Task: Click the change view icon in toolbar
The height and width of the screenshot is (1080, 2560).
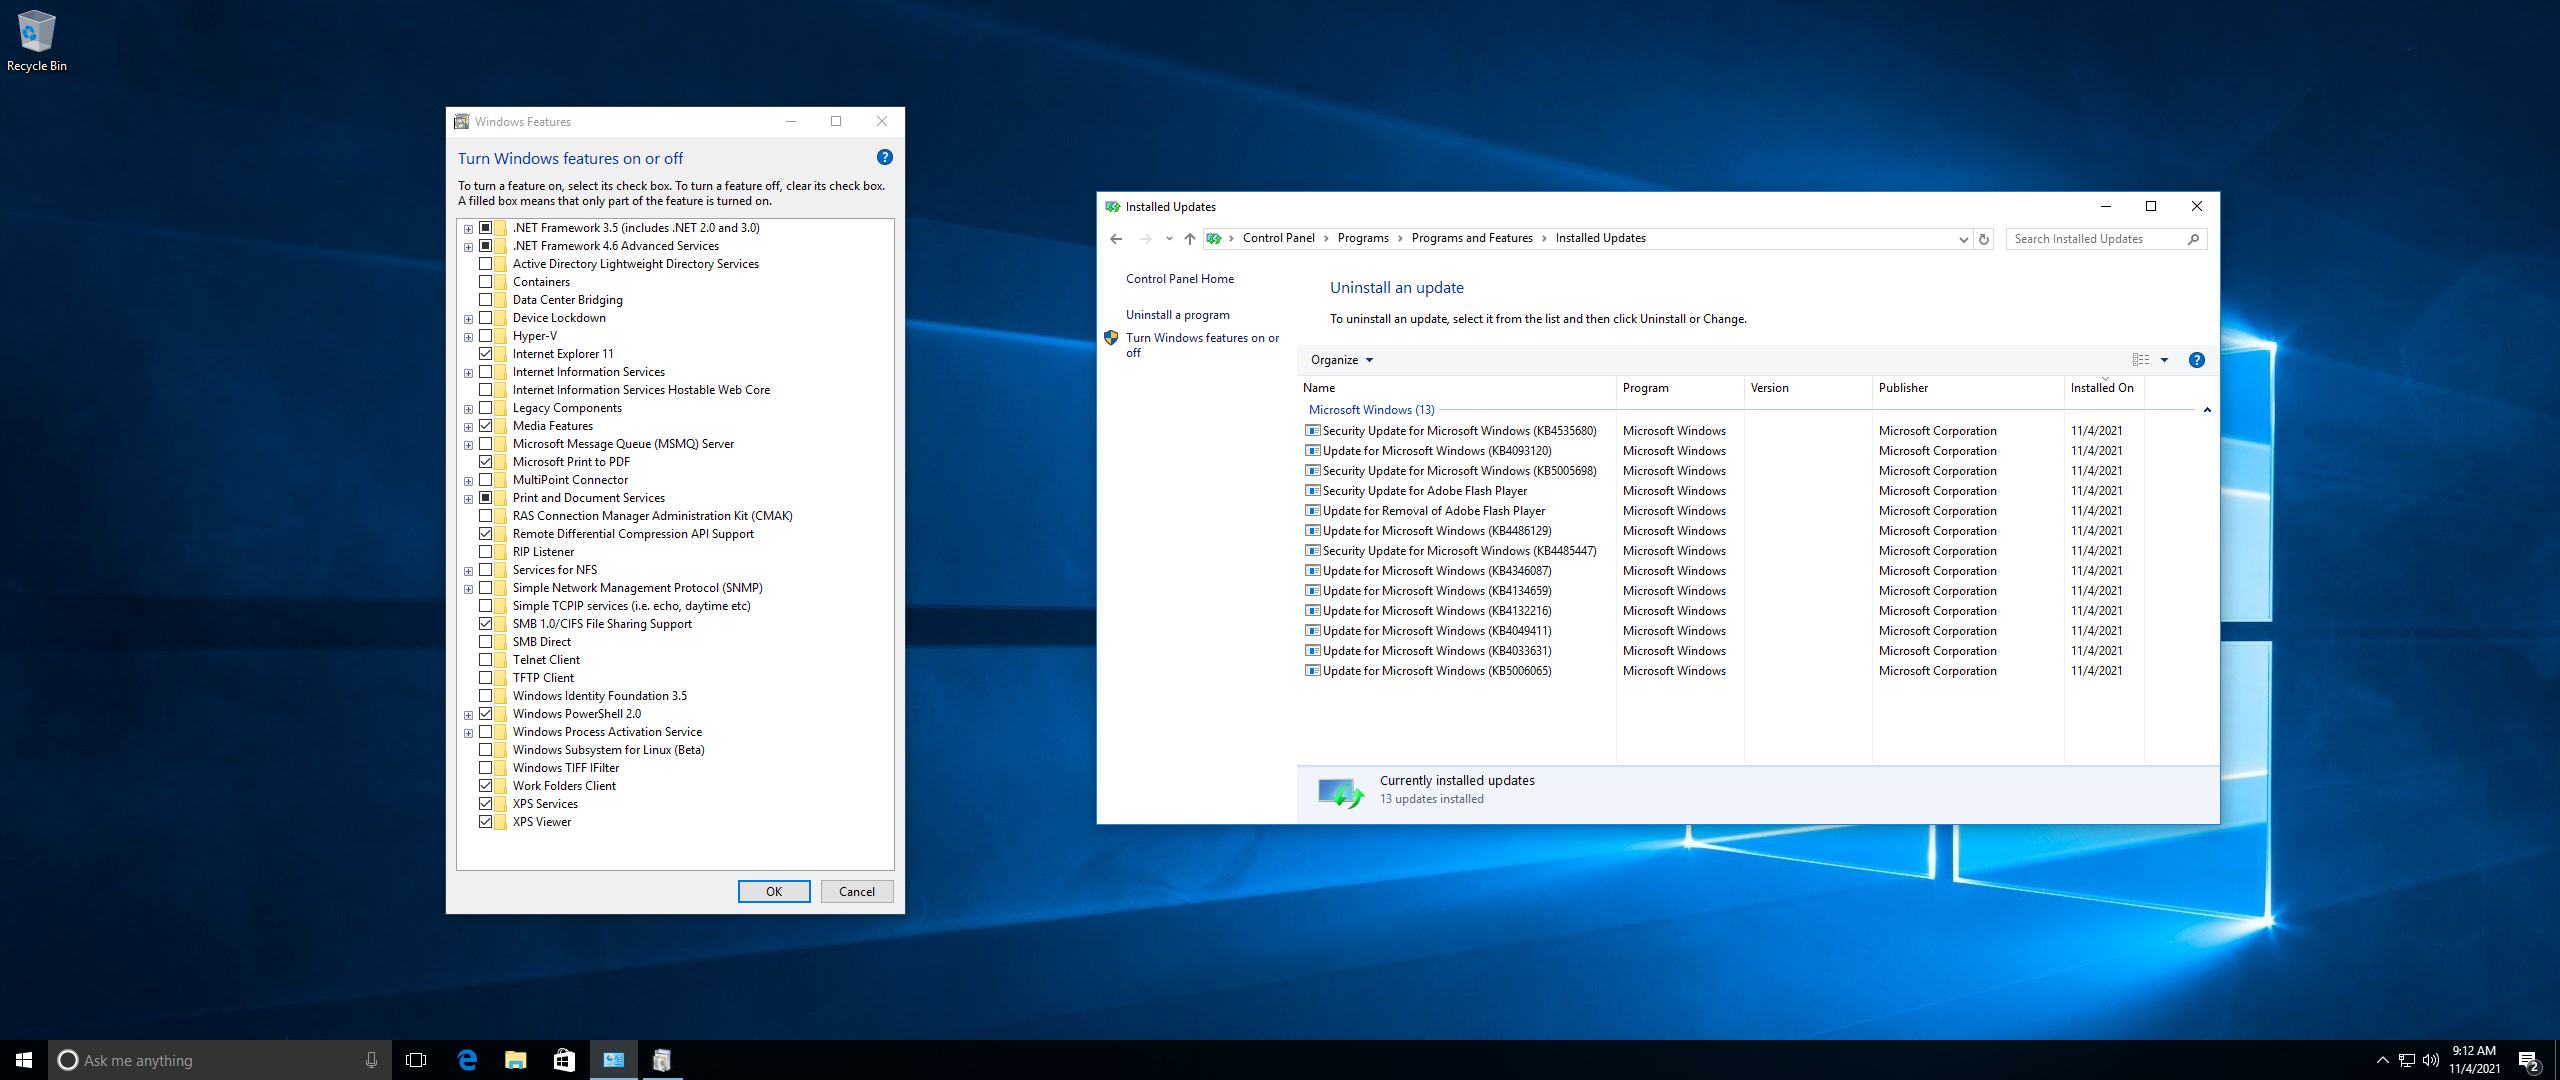Action: point(2141,360)
